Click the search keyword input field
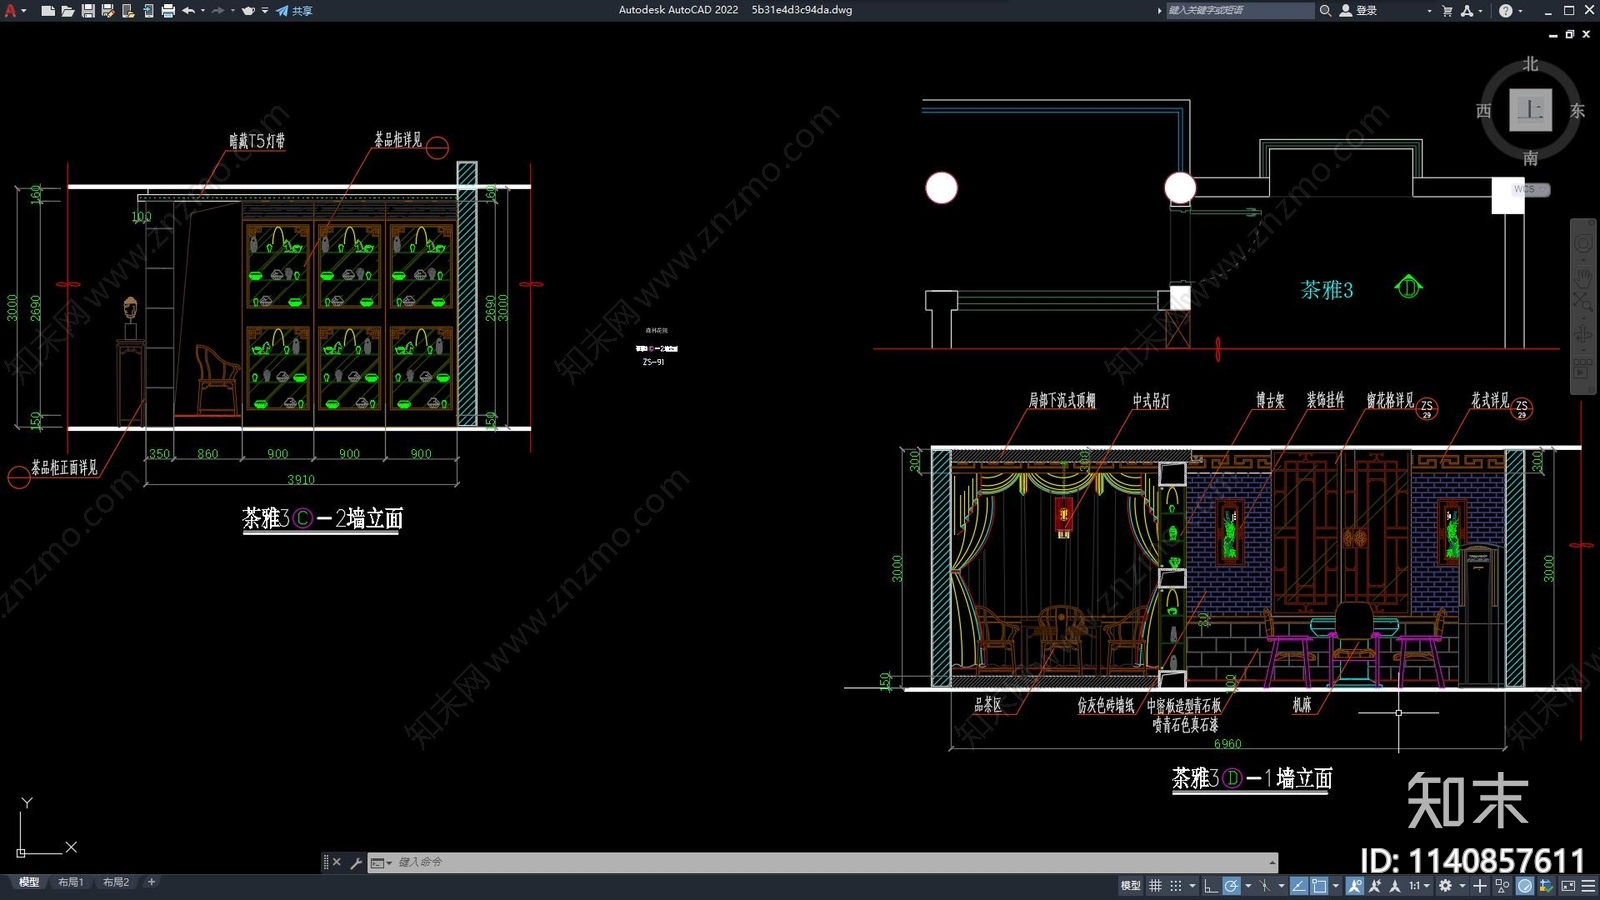This screenshot has width=1600, height=900. click(1240, 10)
